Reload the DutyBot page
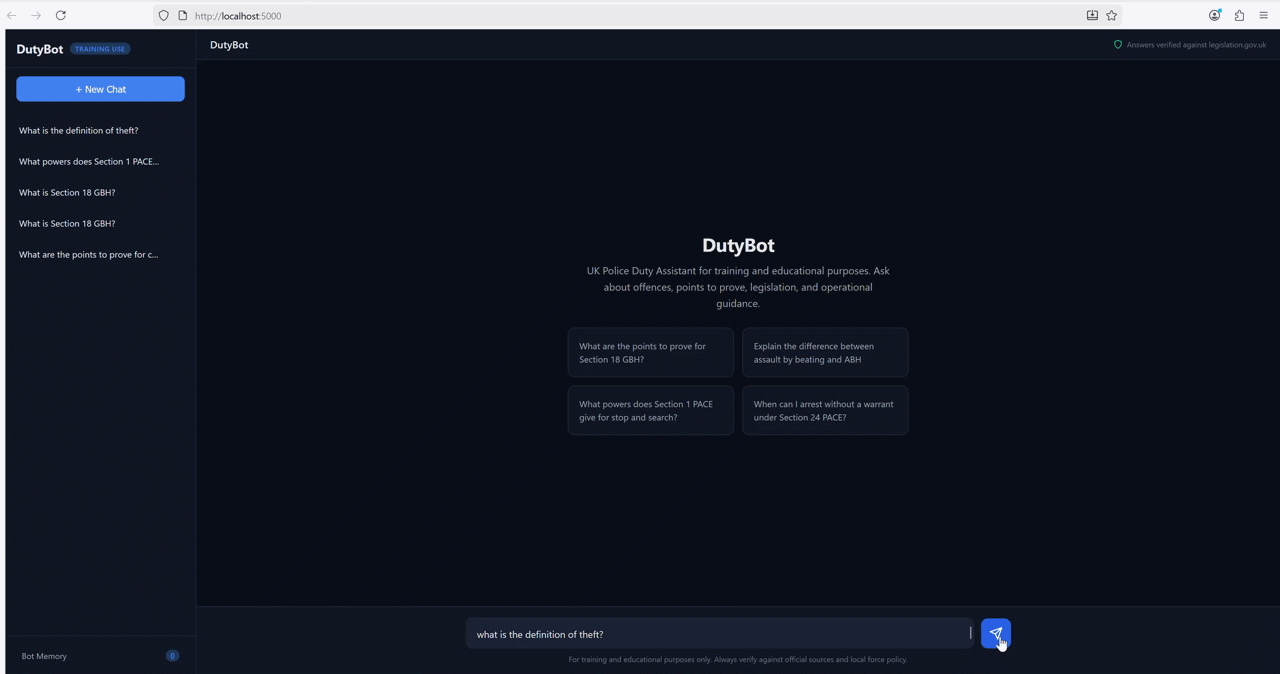 [x=60, y=15]
